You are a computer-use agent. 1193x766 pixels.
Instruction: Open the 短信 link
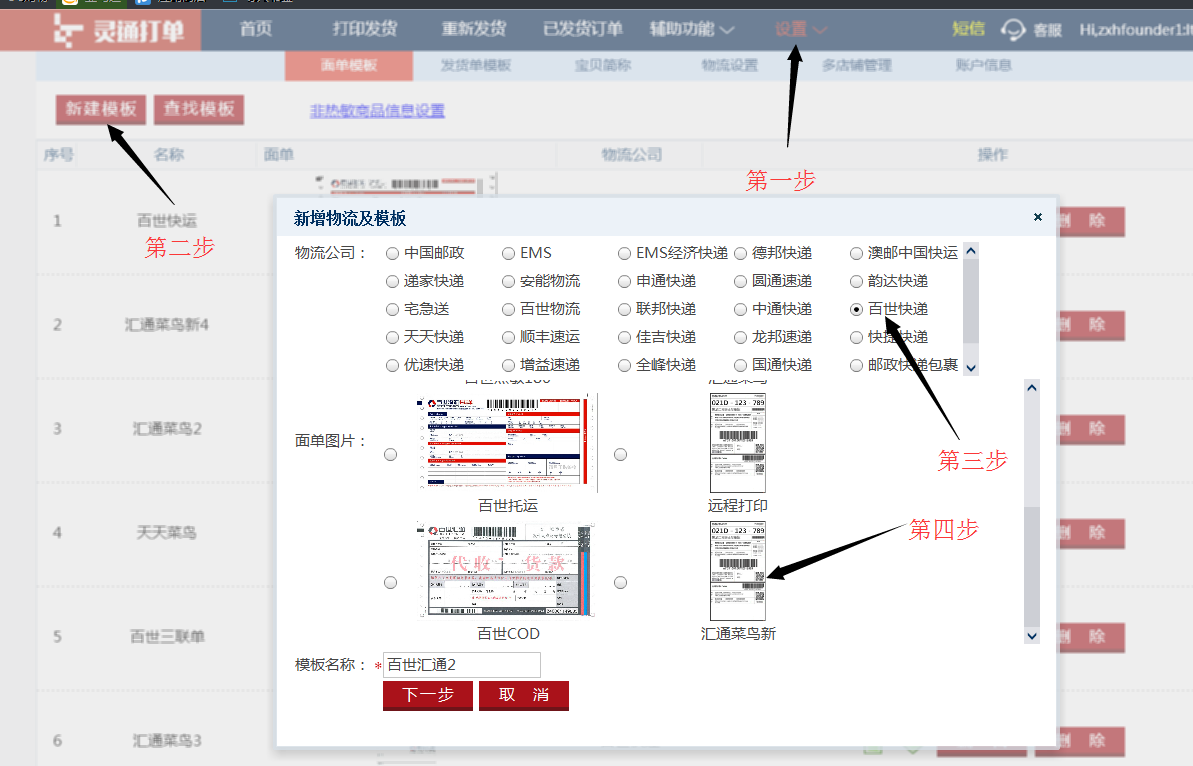click(969, 30)
